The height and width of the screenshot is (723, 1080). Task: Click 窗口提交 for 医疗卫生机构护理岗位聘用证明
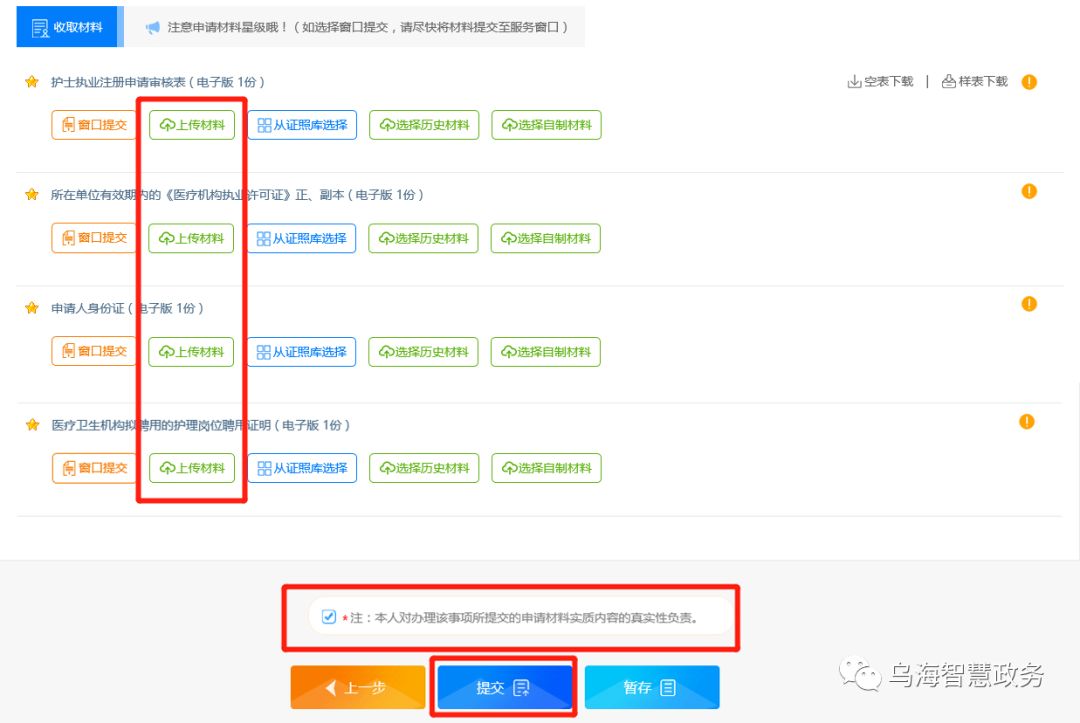pyautogui.click(x=93, y=467)
